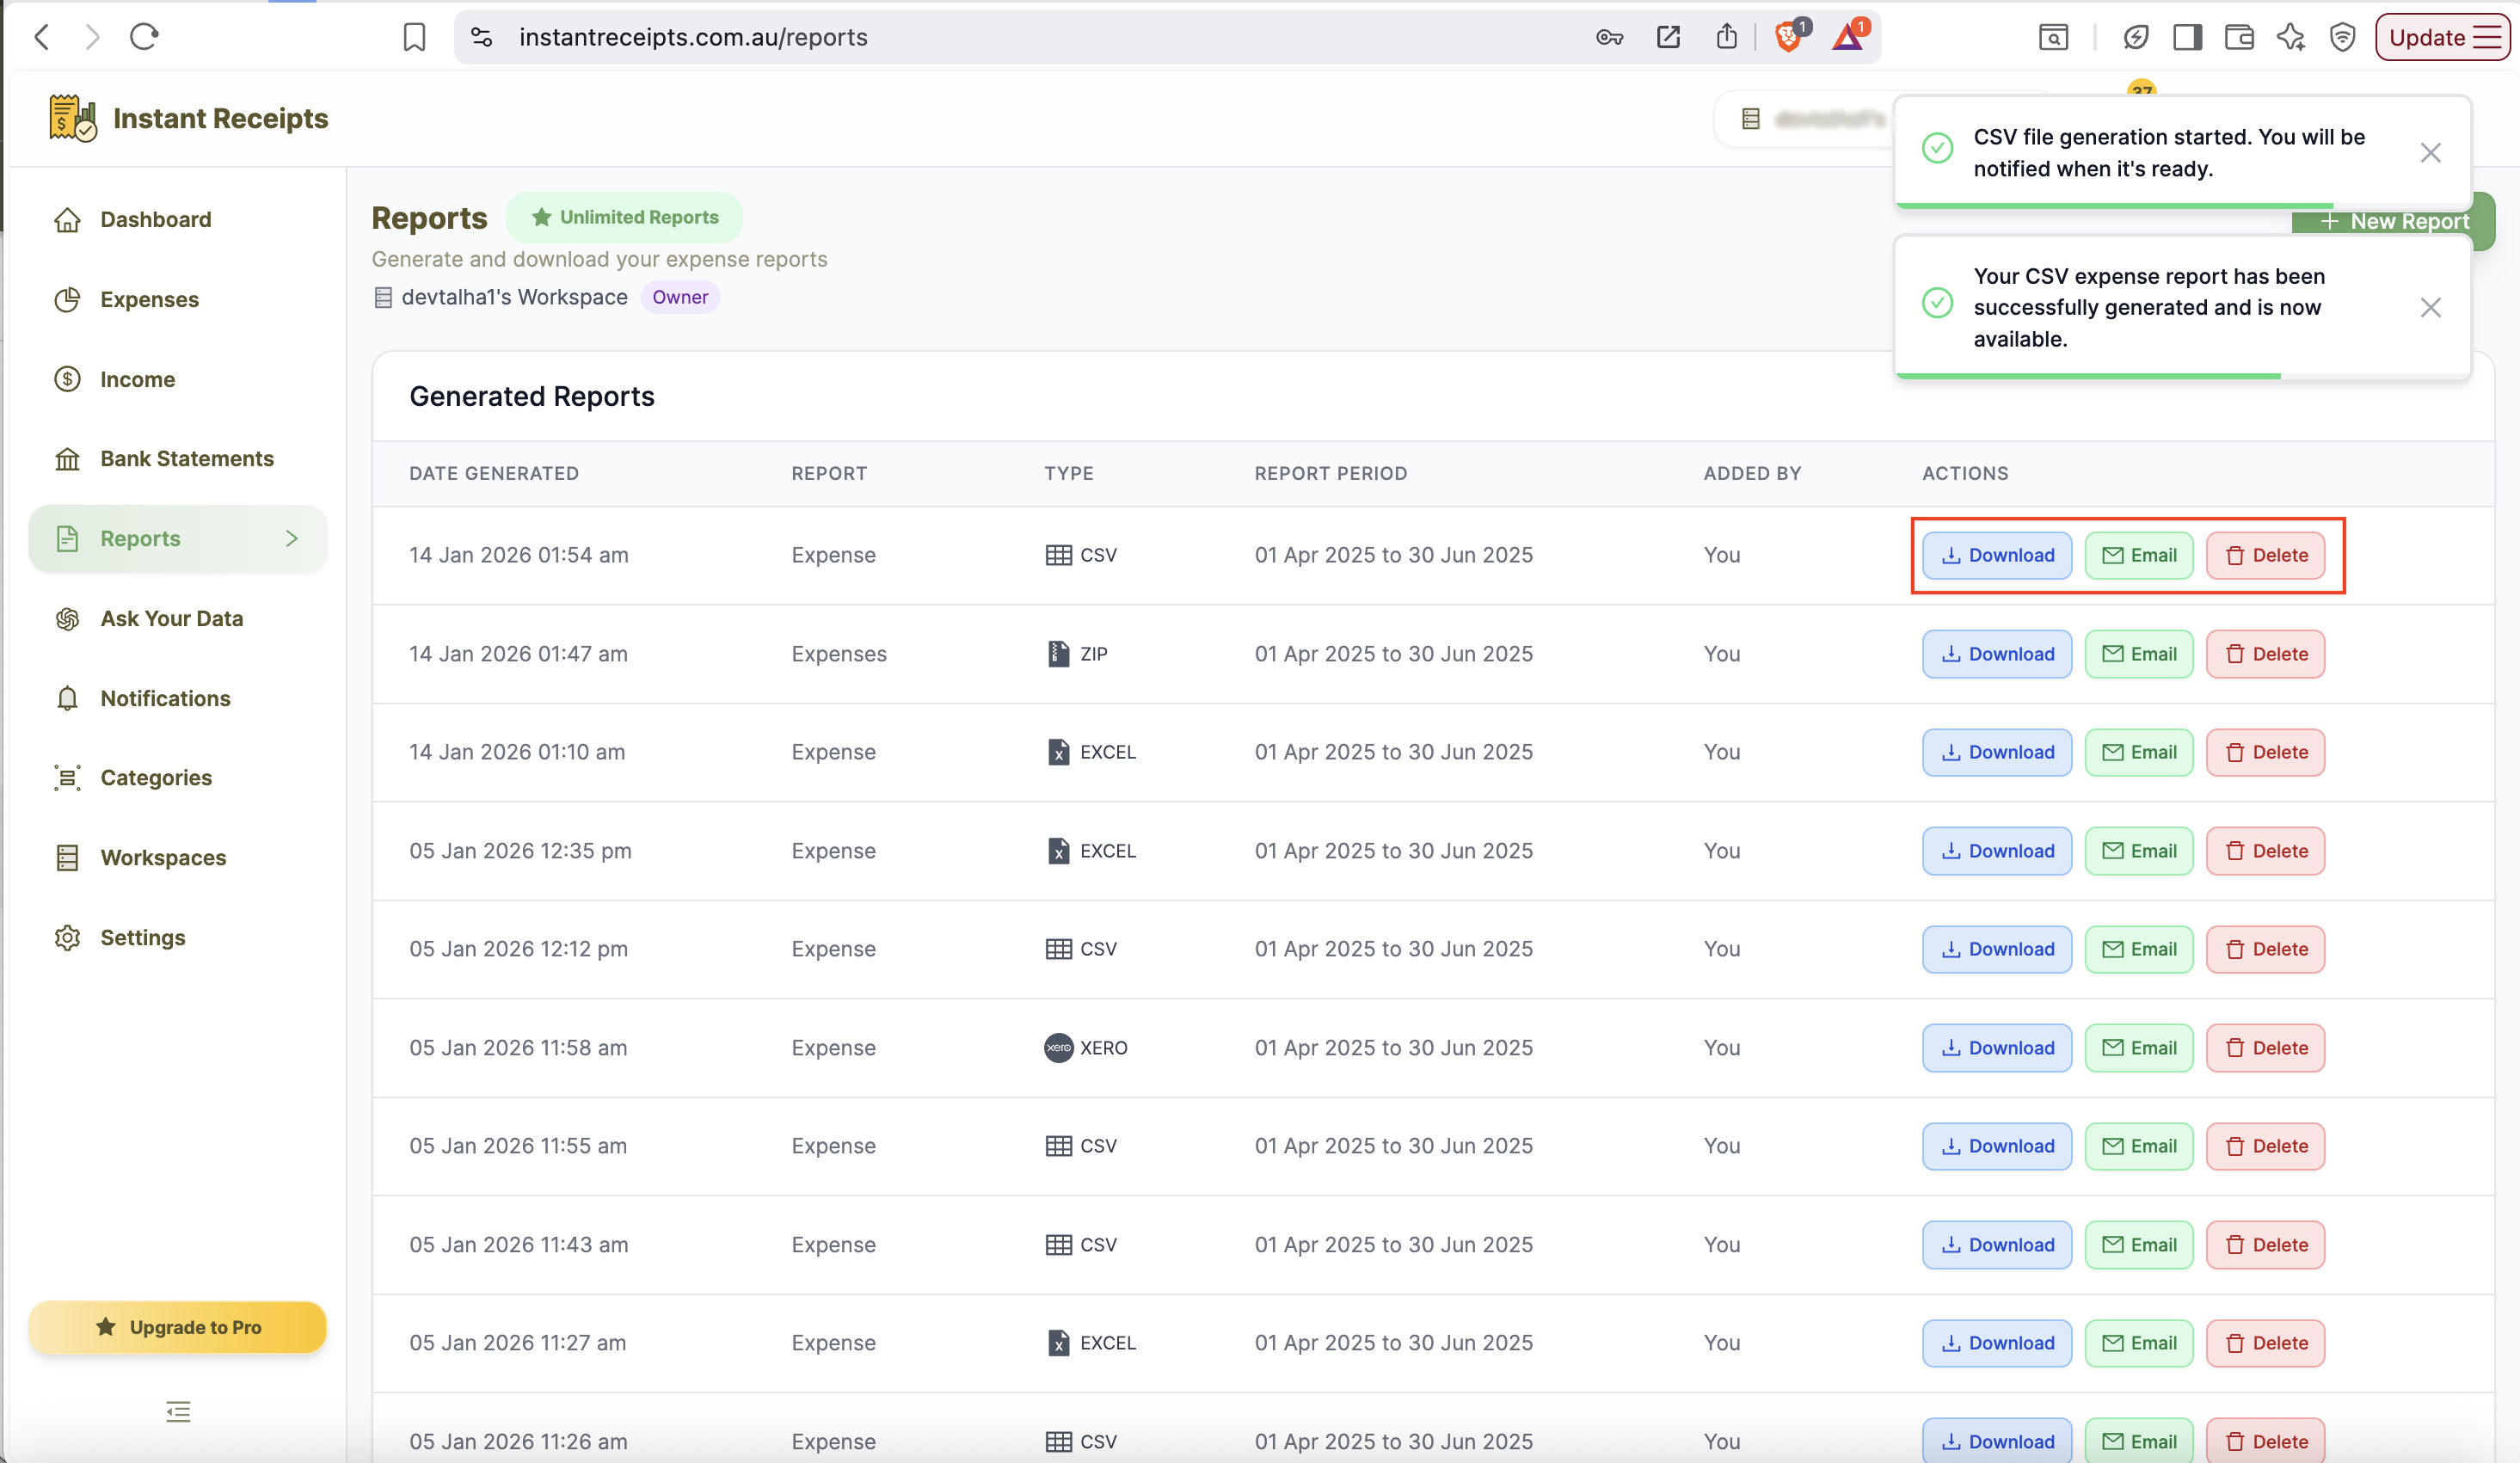Reload the page with refresh icon
Viewport: 2520px width, 1463px height.
(x=144, y=37)
